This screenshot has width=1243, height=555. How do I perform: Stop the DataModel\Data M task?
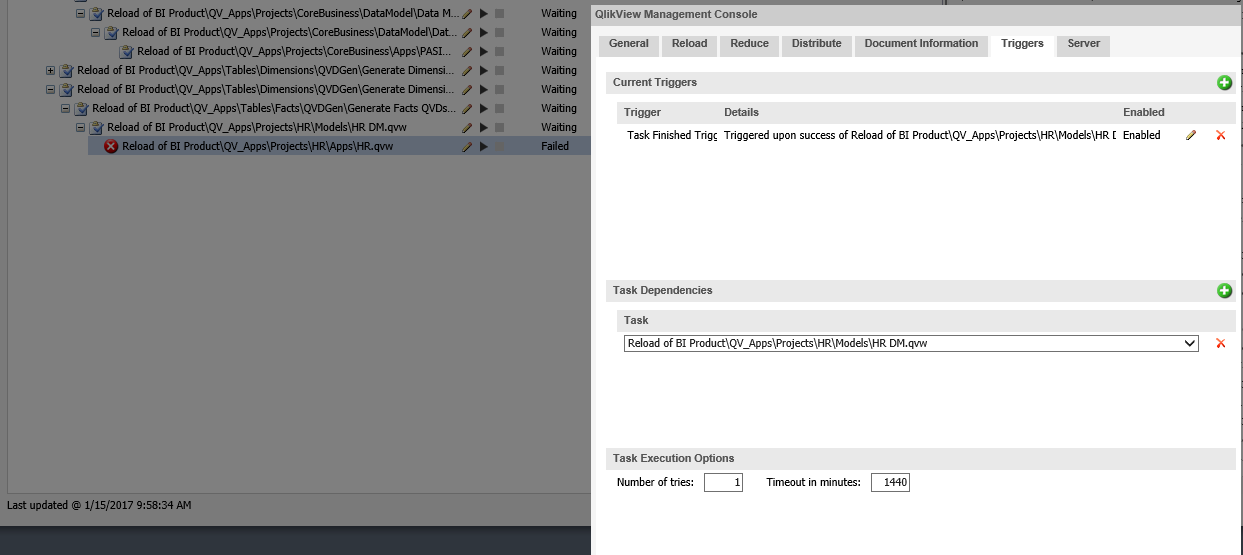point(500,13)
